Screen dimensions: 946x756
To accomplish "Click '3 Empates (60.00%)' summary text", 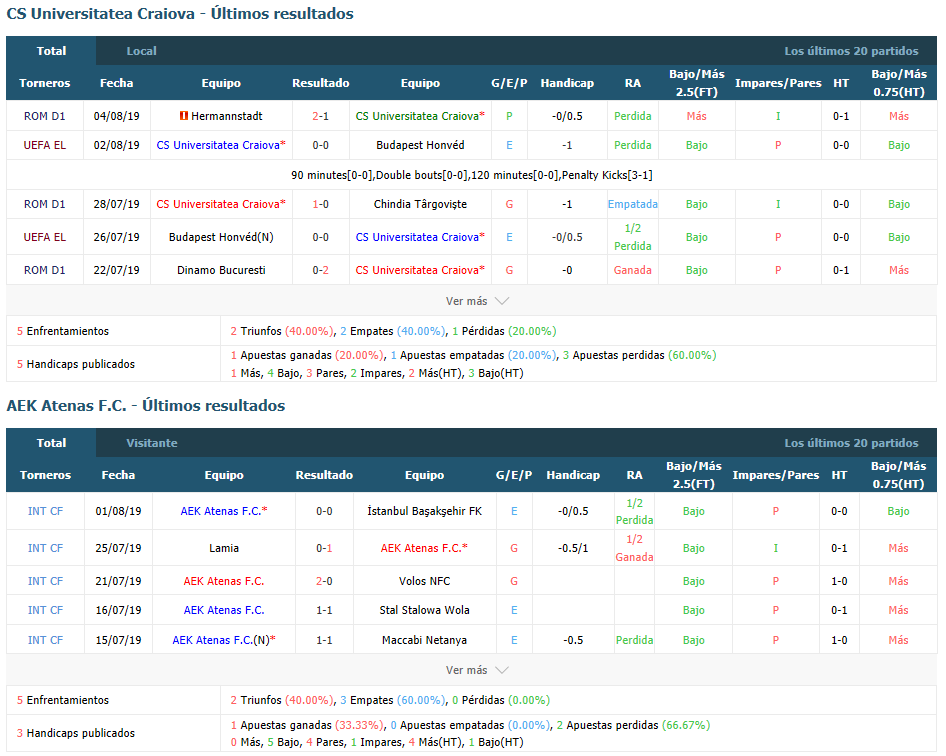I will (393, 700).
